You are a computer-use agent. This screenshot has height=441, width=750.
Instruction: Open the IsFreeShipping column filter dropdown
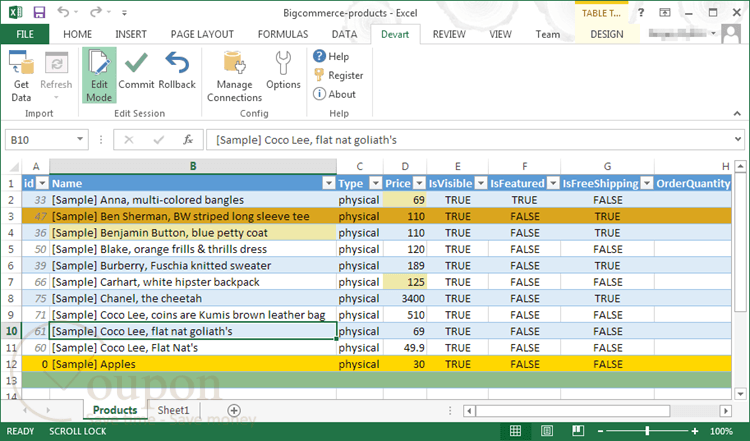coord(647,183)
